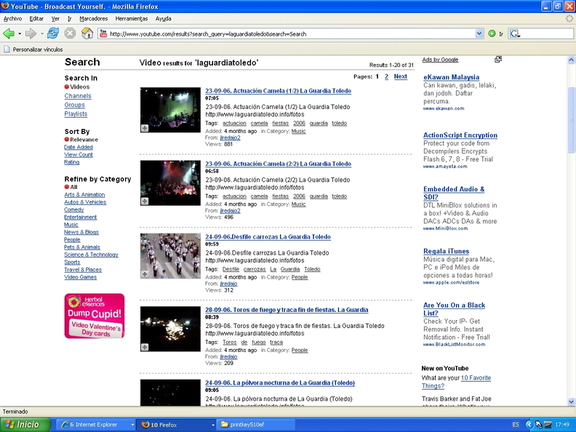Click the scrollbar up arrow
The width and height of the screenshot is (576, 432).
pos(571,60)
